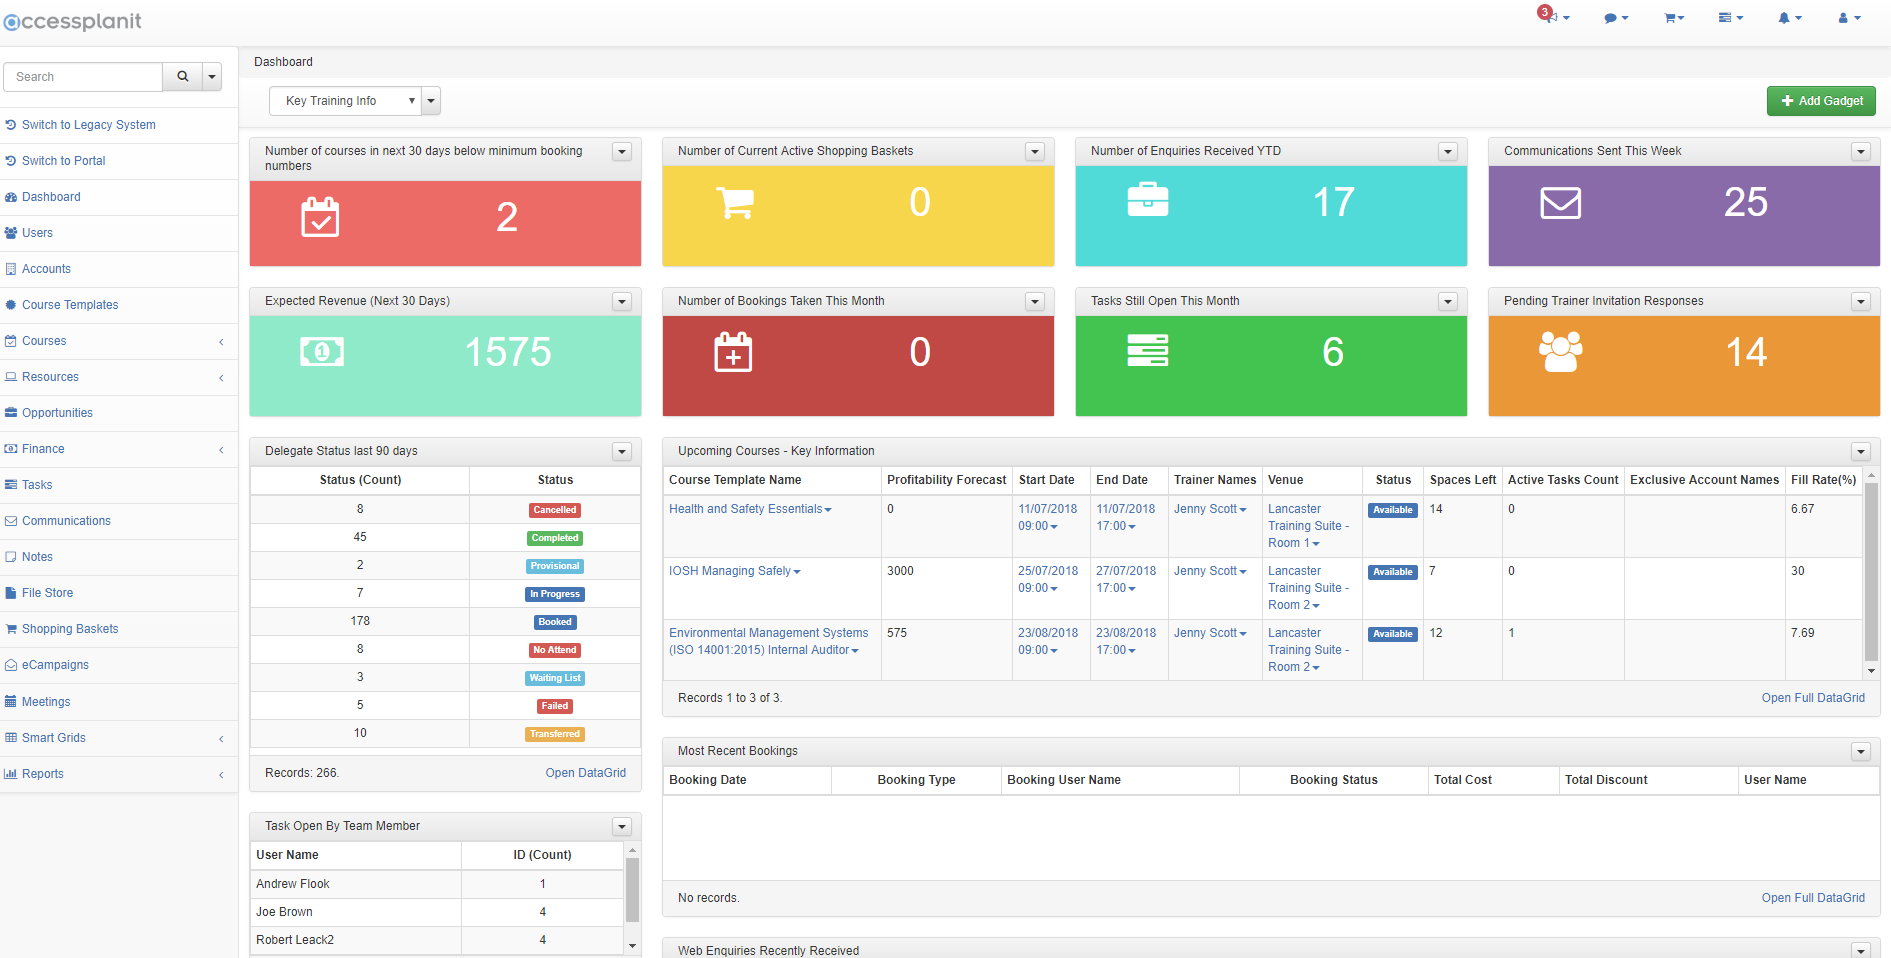Open the Key Training Info dashboard selector
Screen dimensions: 1891x958
coord(345,101)
